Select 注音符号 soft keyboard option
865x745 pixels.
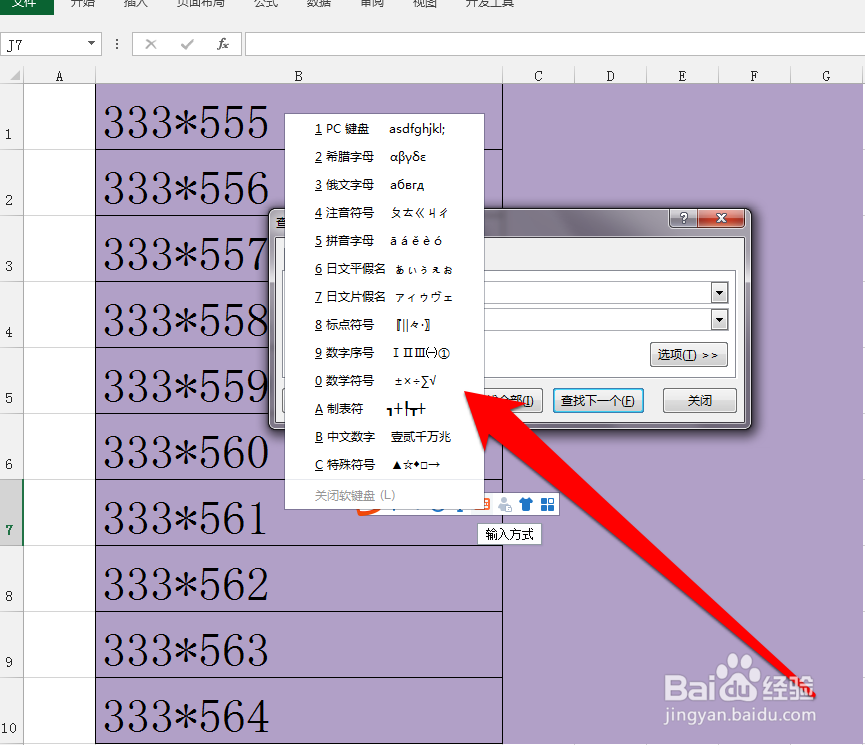[x=384, y=213]
